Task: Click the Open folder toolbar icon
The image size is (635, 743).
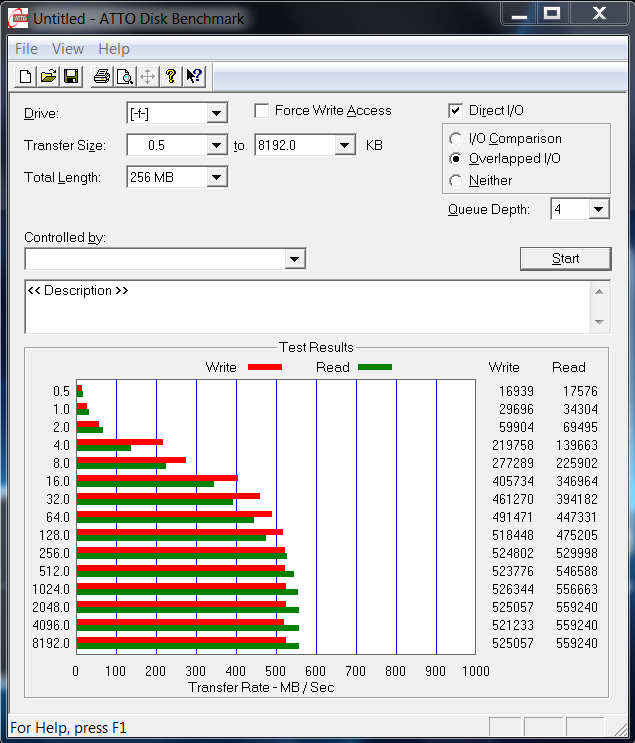Action: click(x=48, y=76)
